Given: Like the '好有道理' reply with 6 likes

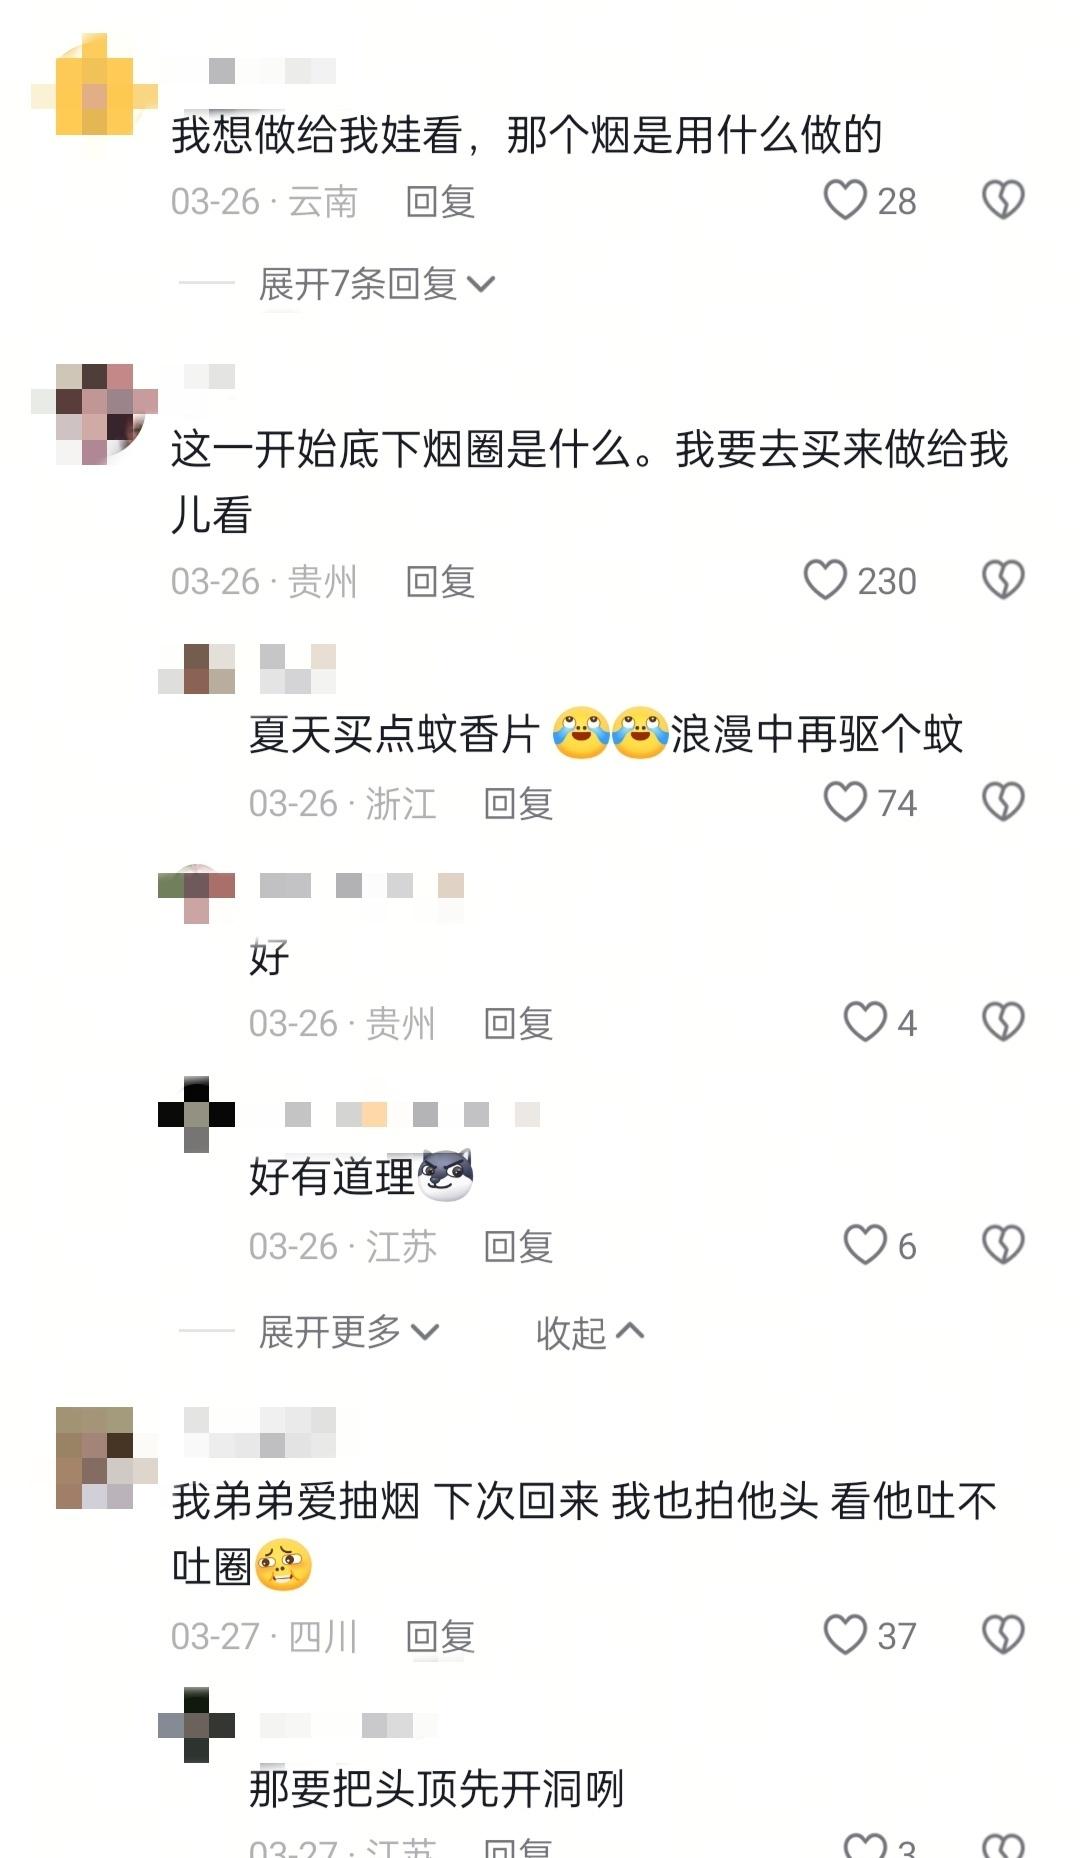Looking at the screenshot, I should 865,1245.
